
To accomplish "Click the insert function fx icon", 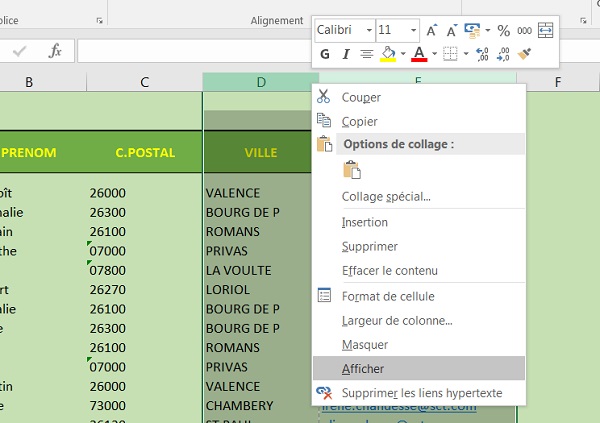I will tap(55, 51).
